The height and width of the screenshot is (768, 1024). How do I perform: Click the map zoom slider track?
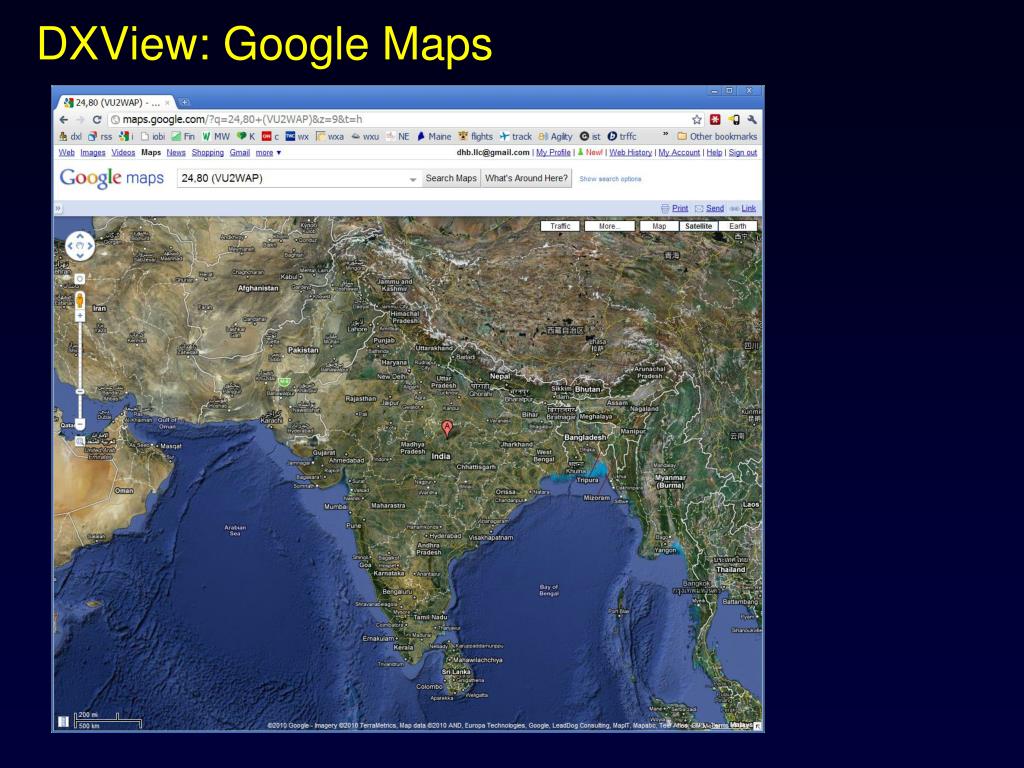(80, 370)
